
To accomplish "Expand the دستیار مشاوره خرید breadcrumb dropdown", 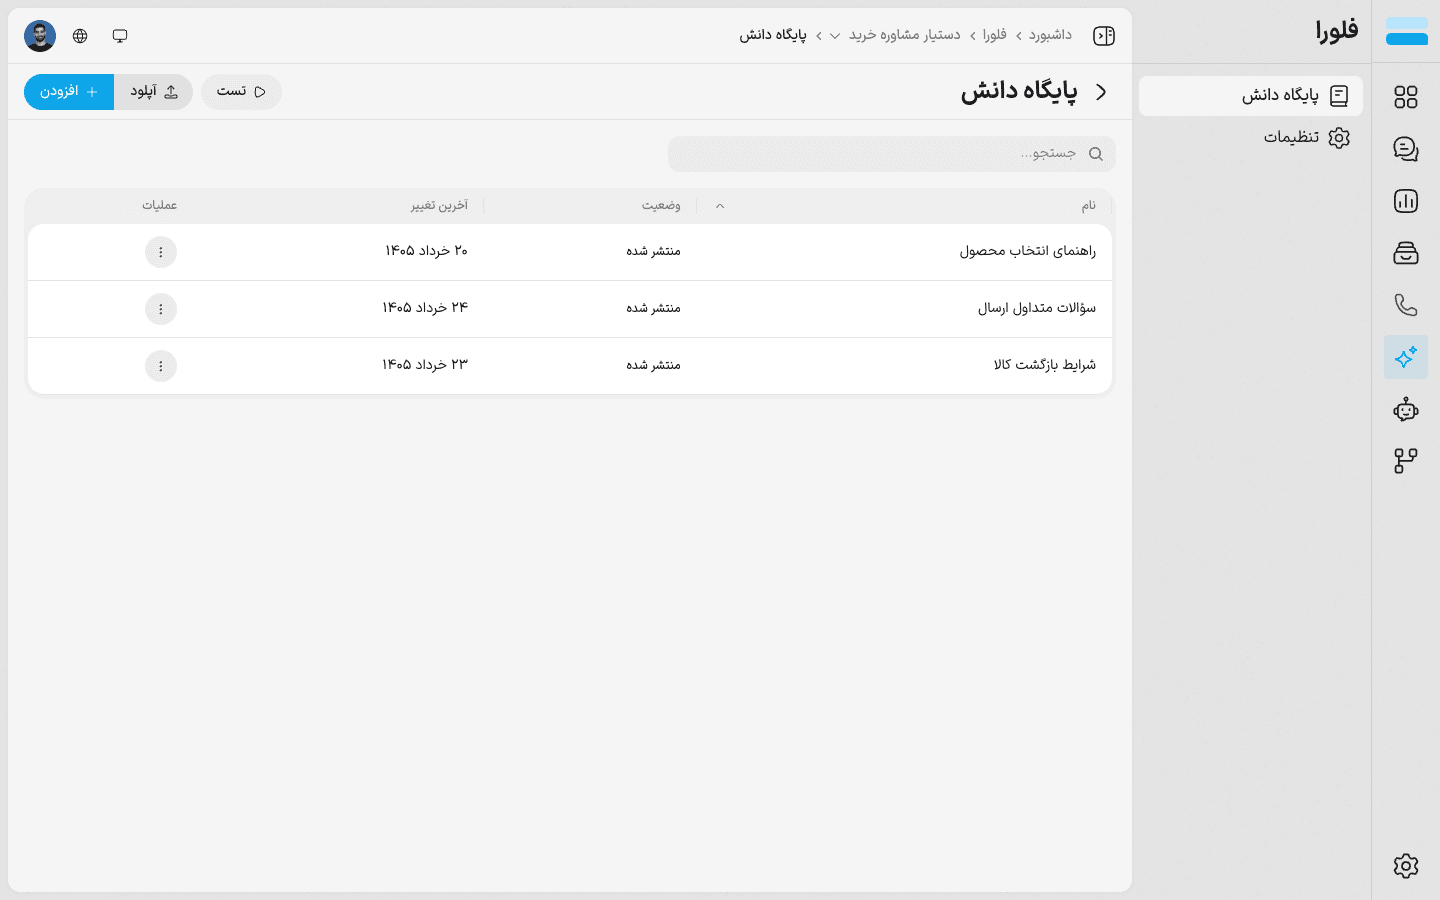I will point(835,36).
